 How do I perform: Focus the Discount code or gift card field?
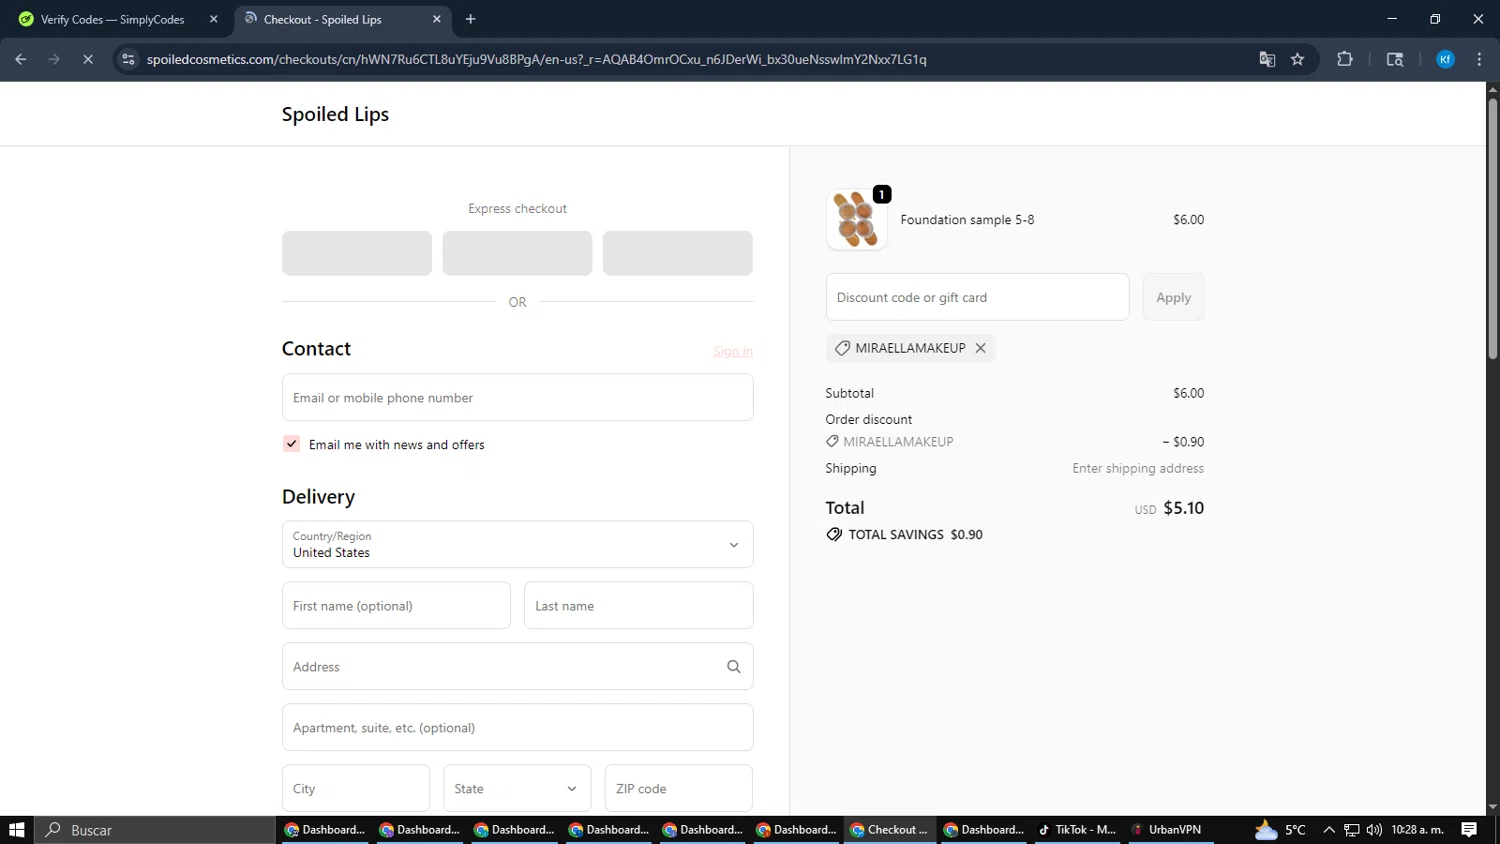click(977, 297)
